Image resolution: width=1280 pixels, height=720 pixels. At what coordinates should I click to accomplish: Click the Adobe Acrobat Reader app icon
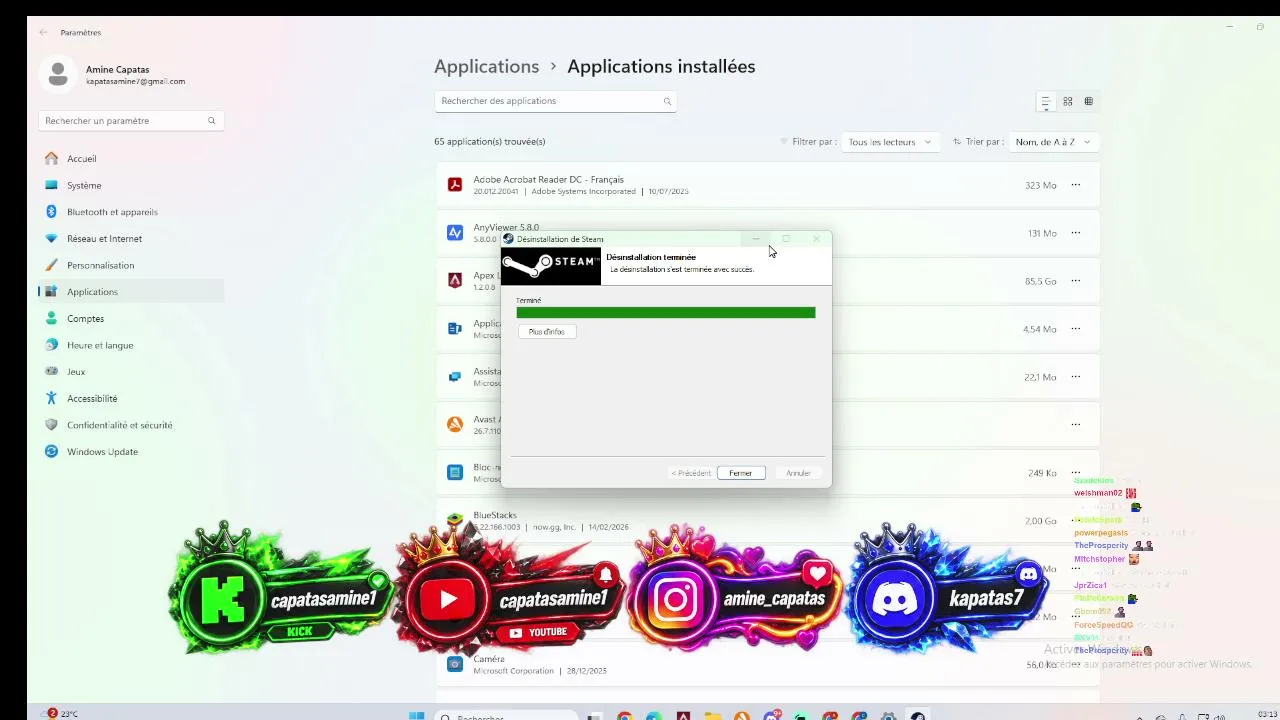pos(455,185)
